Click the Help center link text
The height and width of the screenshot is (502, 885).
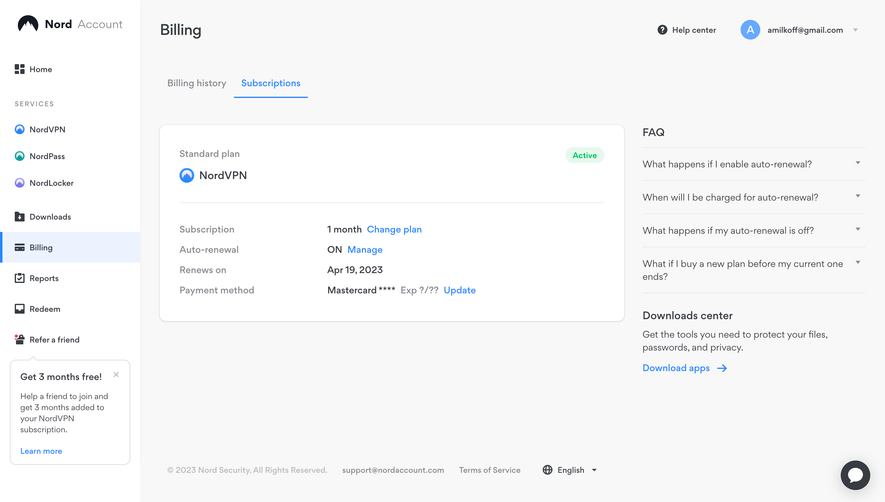[x=694, y=30]
